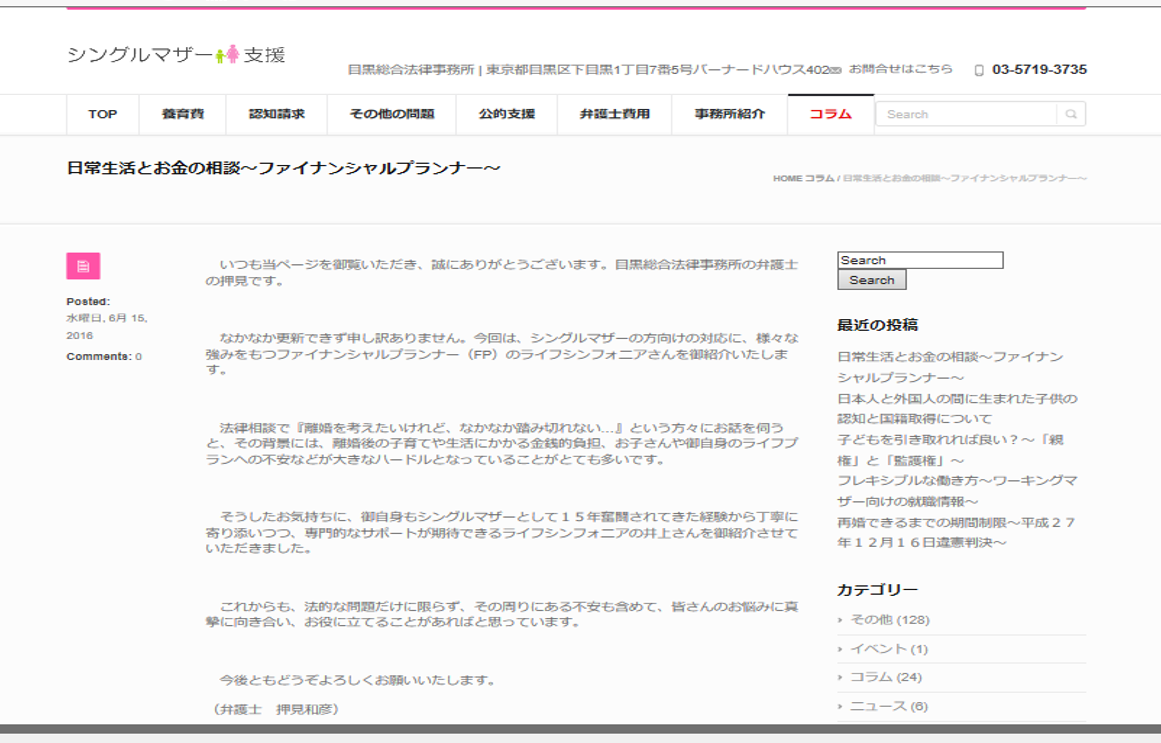Open the 養育費 menu item
Image resolution: width=1161 pixels, height=743 pixels.
tap(183, 114)
